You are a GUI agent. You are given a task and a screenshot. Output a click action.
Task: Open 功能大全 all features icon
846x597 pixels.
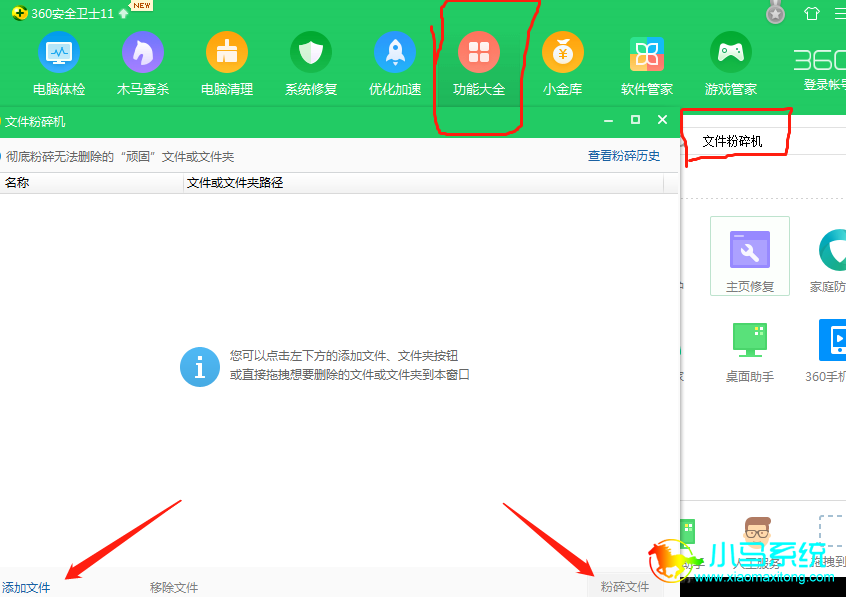point(479,52)
